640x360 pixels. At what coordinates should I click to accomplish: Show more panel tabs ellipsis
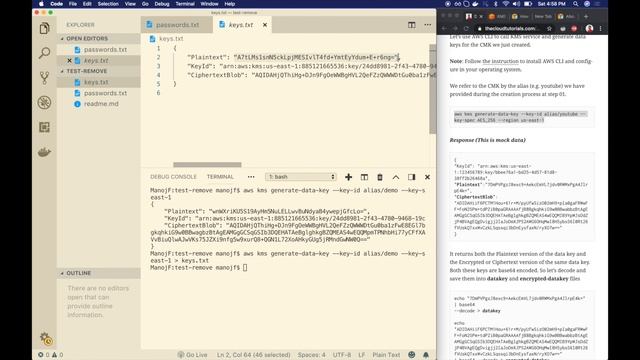point(251,177)
